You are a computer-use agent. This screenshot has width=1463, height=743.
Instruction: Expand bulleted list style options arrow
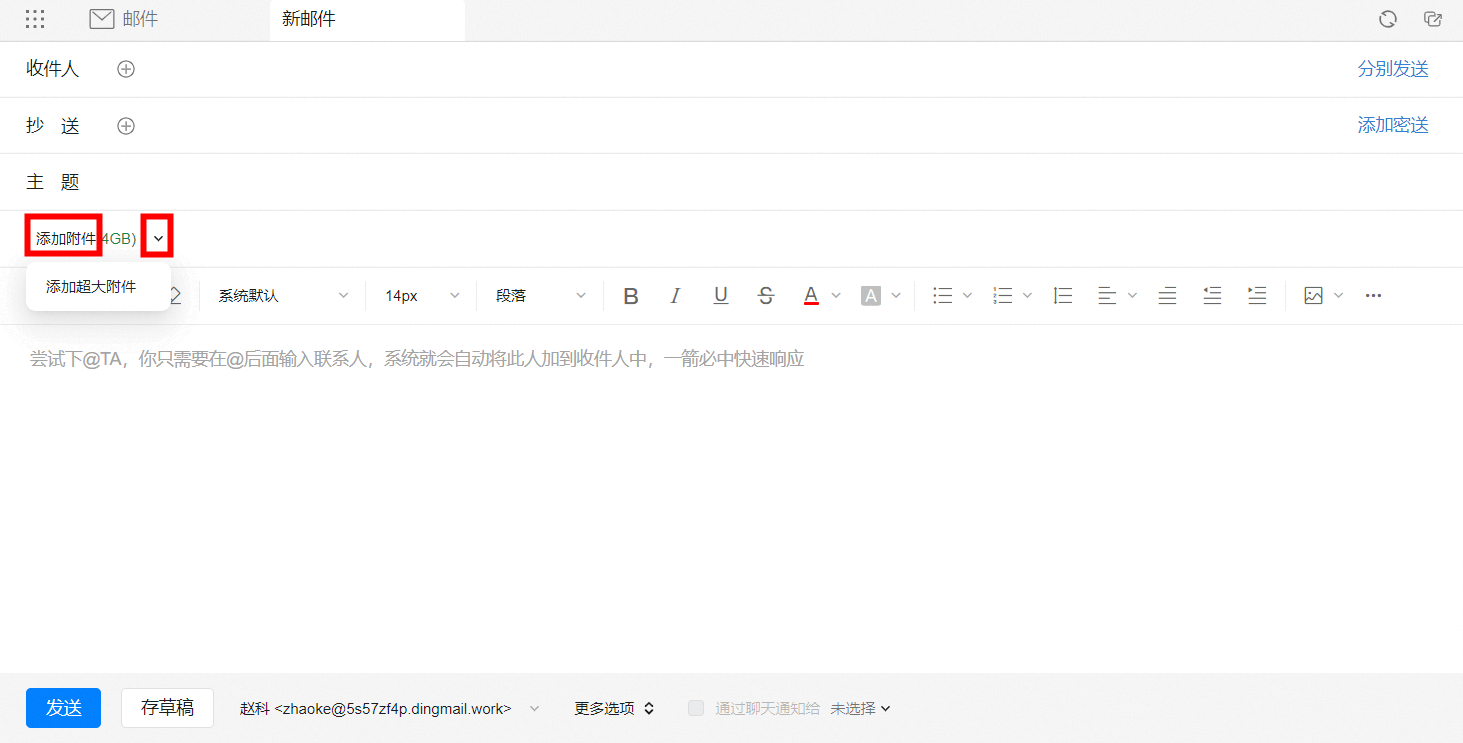[x=967, y=296]
